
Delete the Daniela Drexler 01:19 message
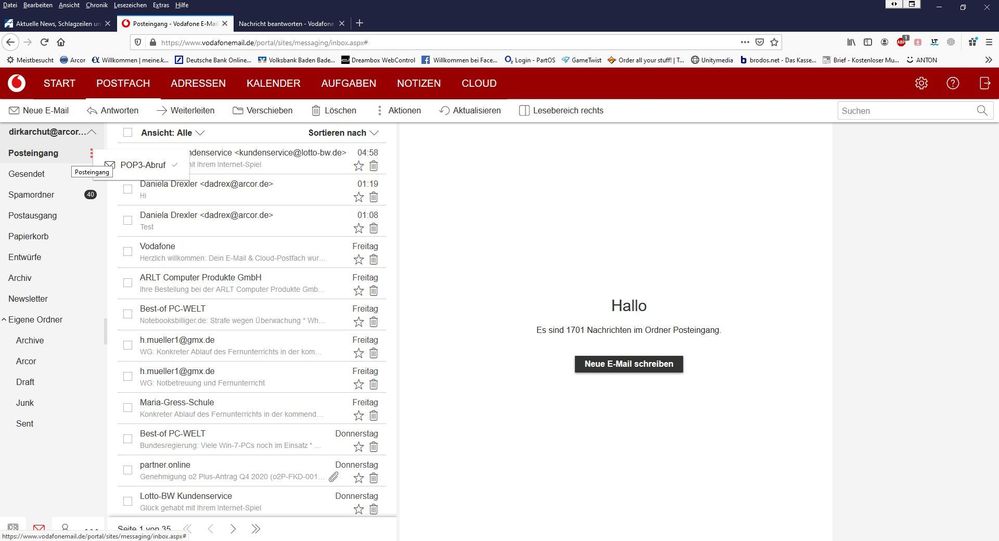coord(373,197)
